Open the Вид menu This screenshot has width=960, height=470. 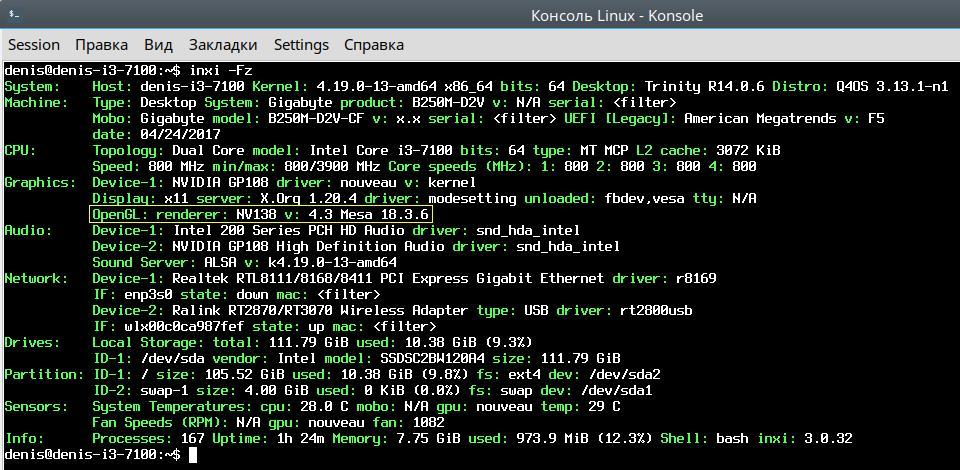[159, 45]
